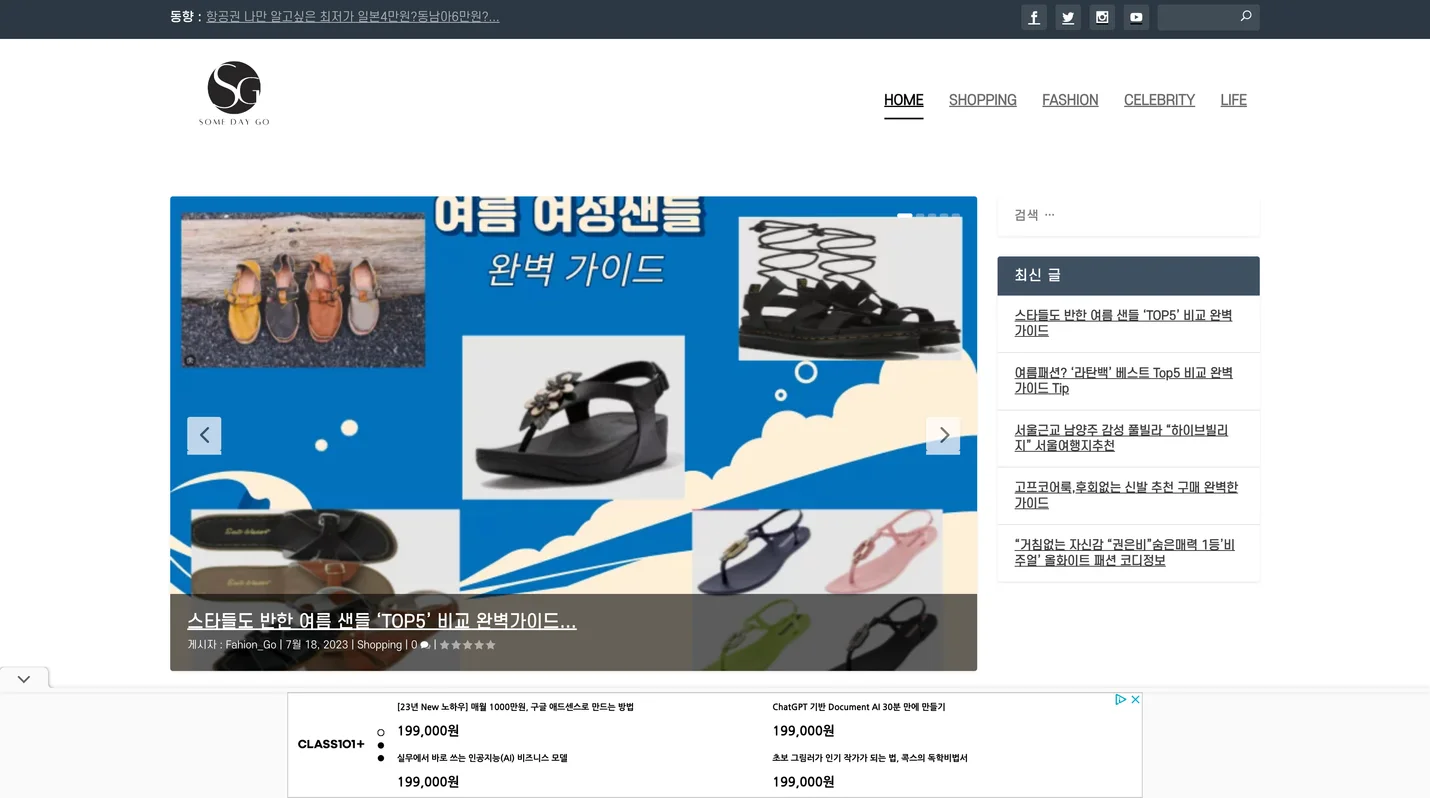Open recent post '여름패션? 라탄백 베스트 Top5'
The height and width of the screenshot is (798, 1430).
1123,380
